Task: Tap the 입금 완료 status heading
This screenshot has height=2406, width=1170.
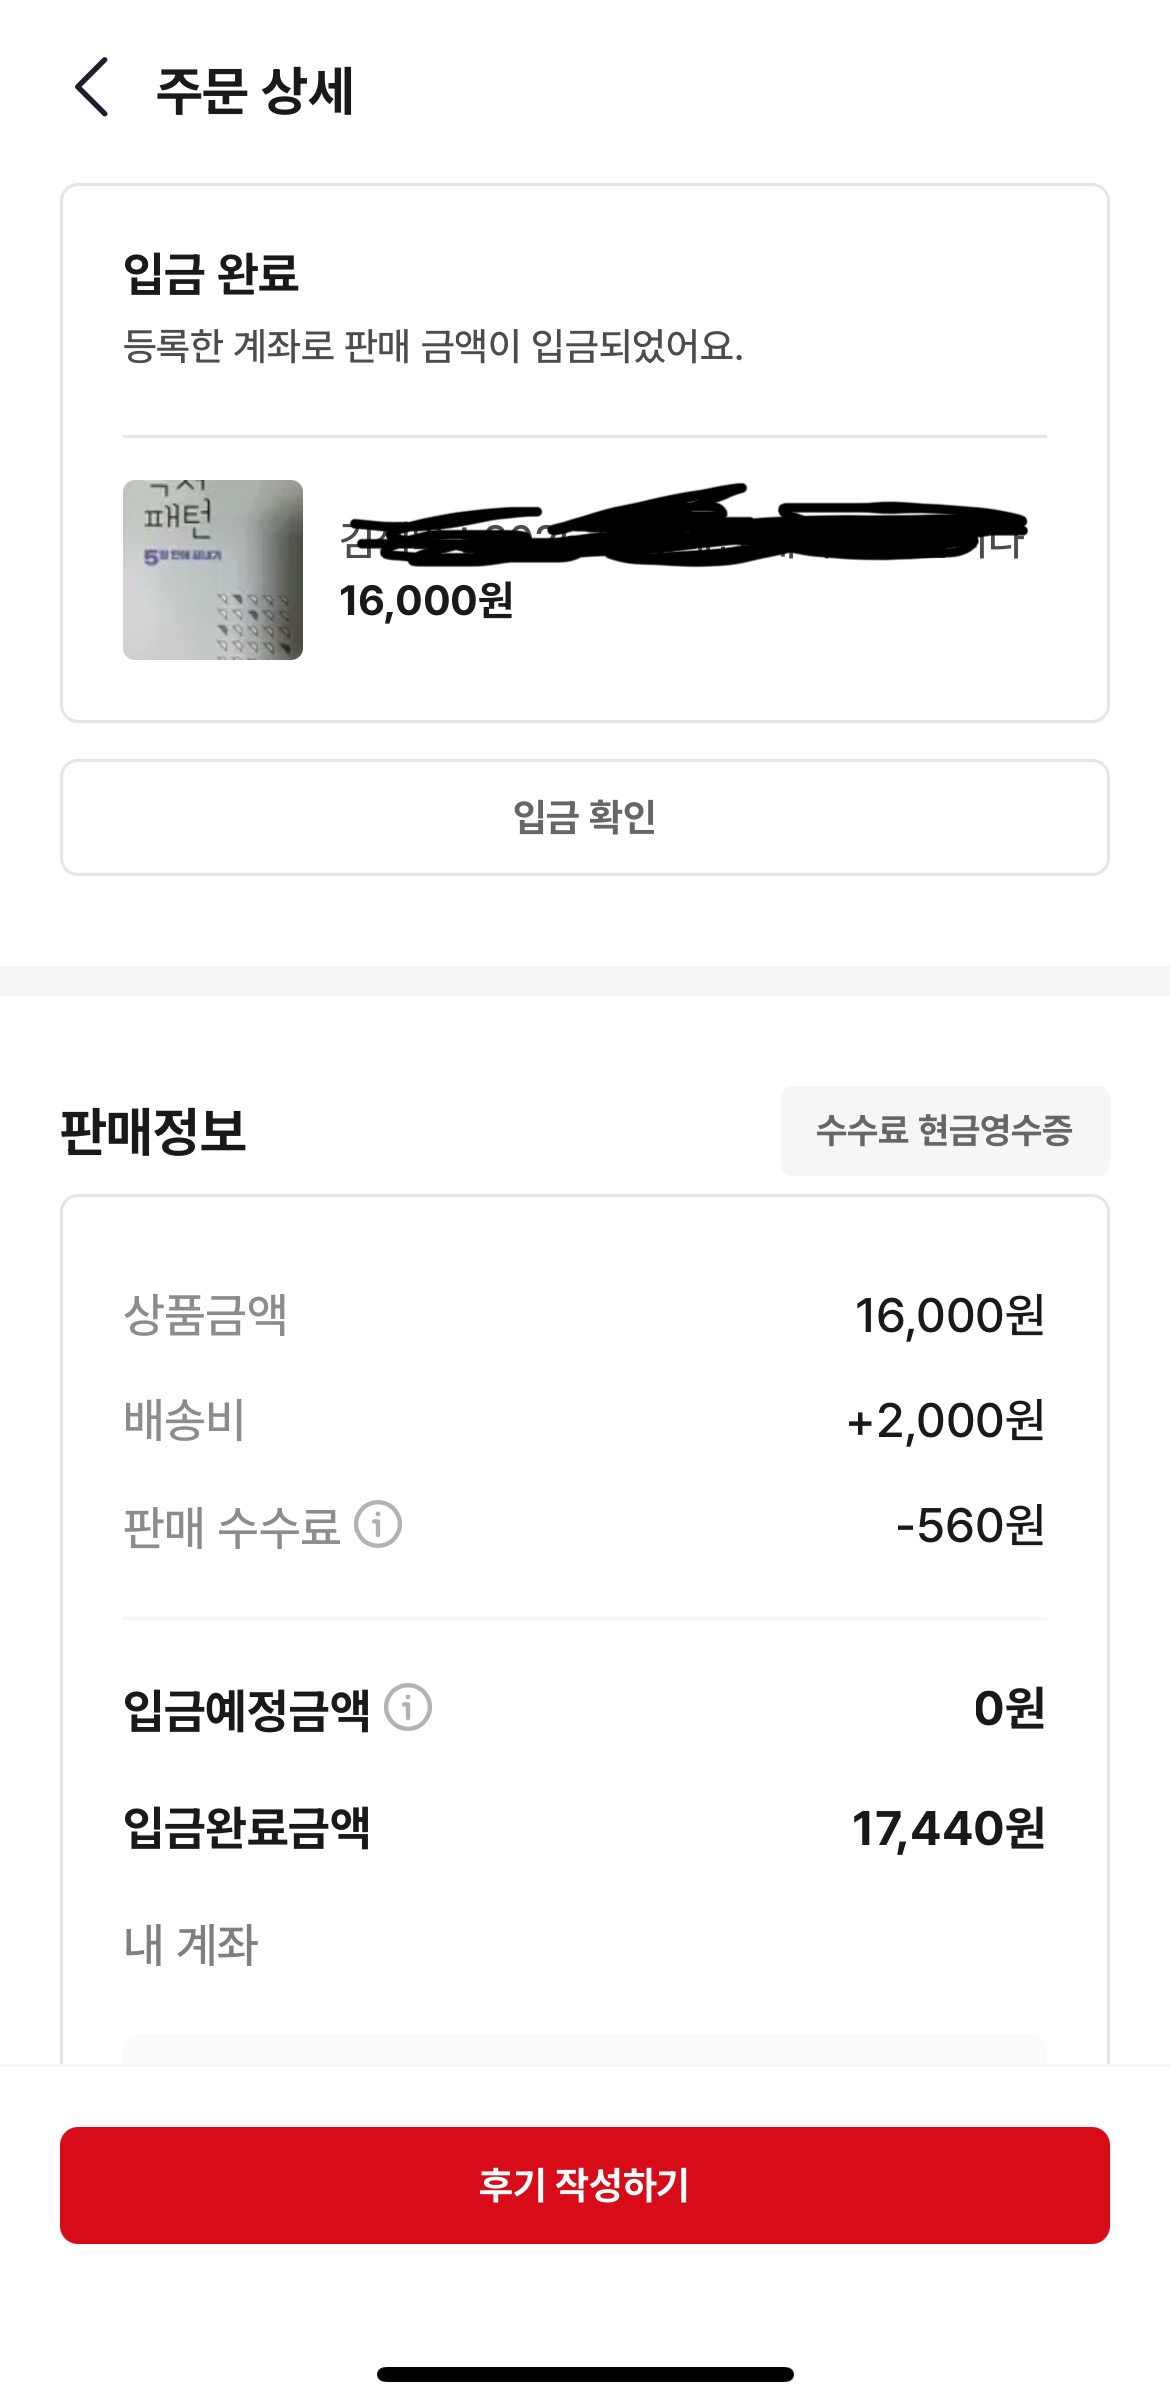Action: coord(211,273)
